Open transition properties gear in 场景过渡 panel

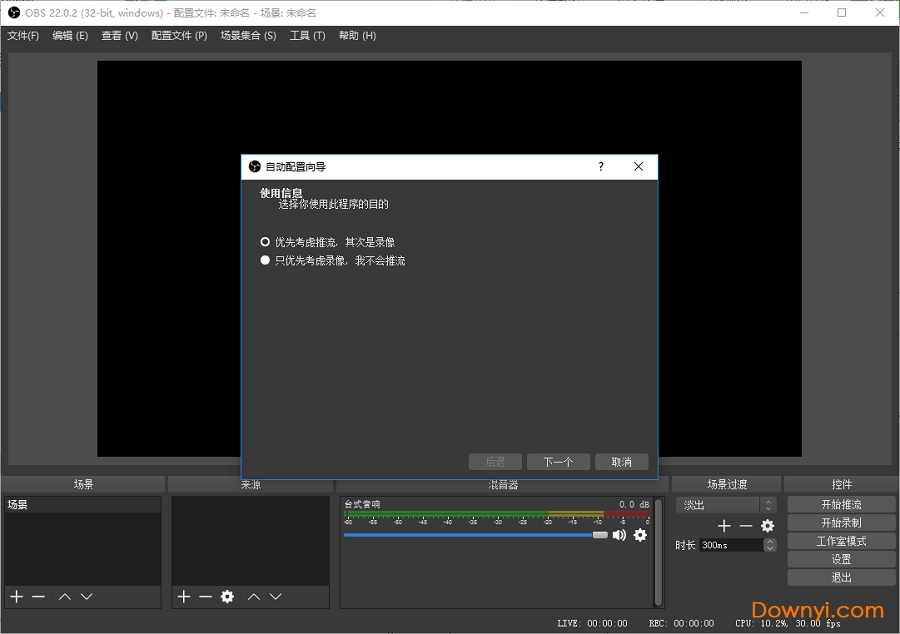[767, 525]
